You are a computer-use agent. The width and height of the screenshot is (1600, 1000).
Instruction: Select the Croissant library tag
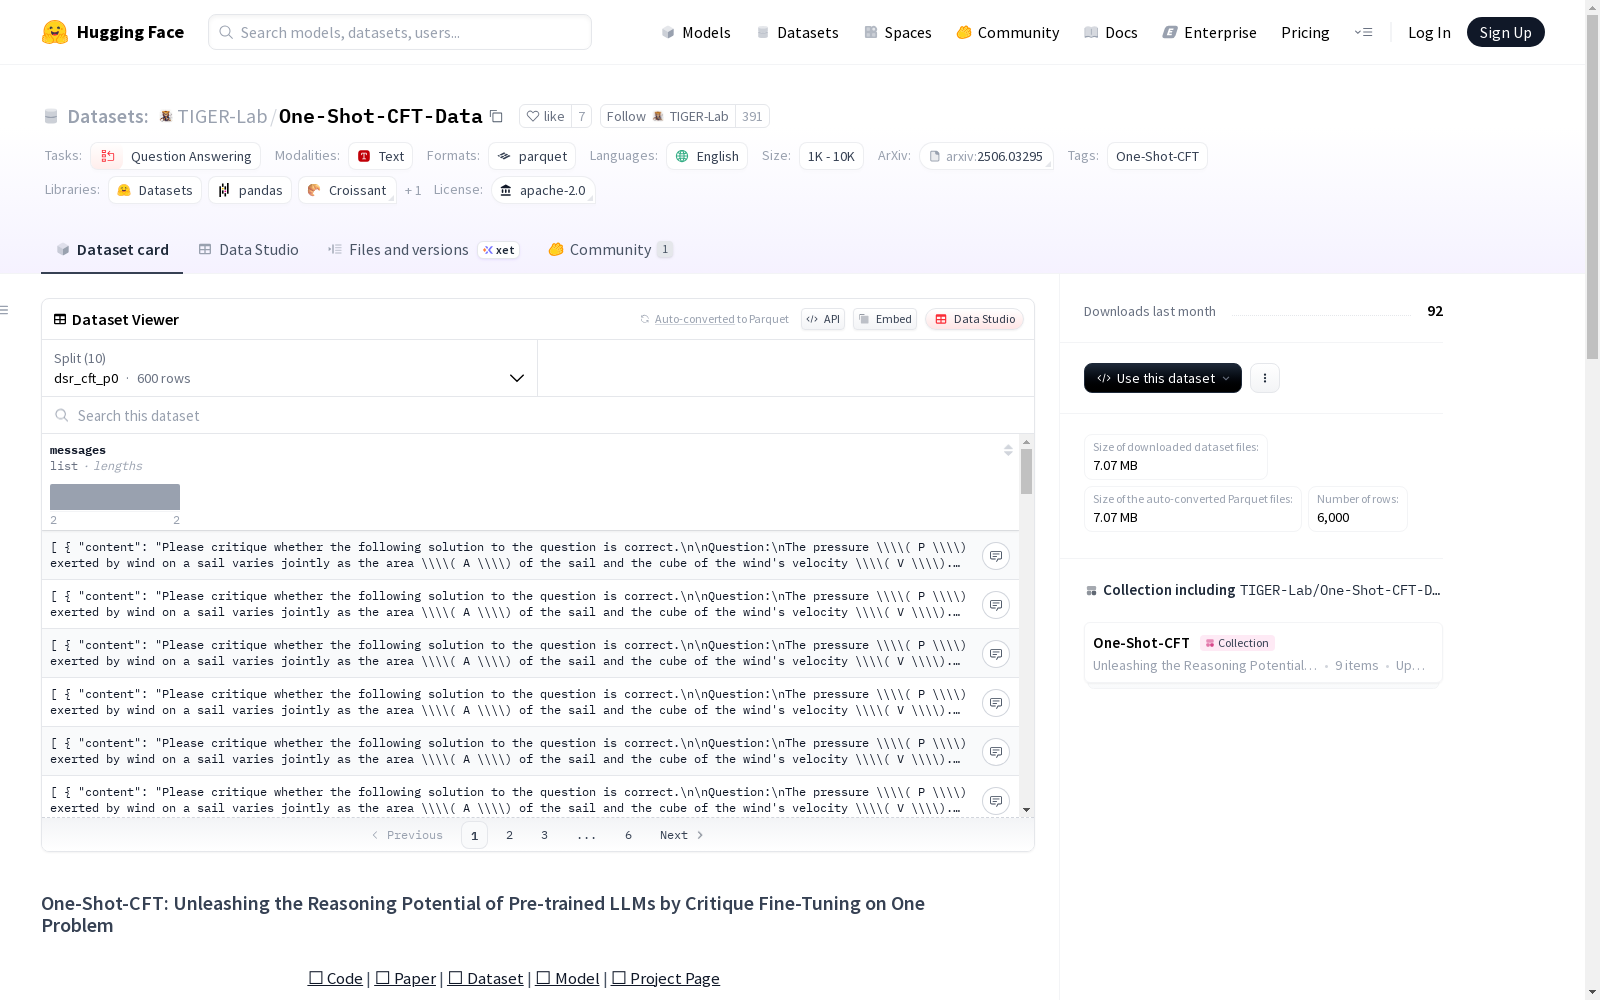pos(347,190)
